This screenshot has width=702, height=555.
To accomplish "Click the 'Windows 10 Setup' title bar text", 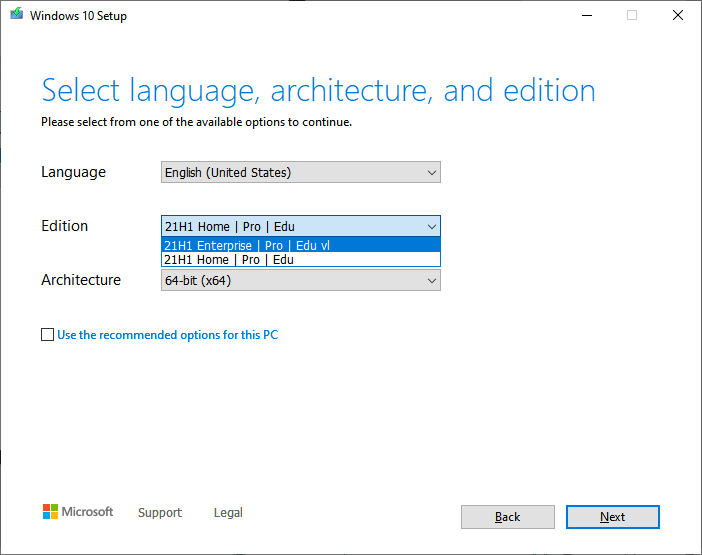I will (x=78, y=16).
